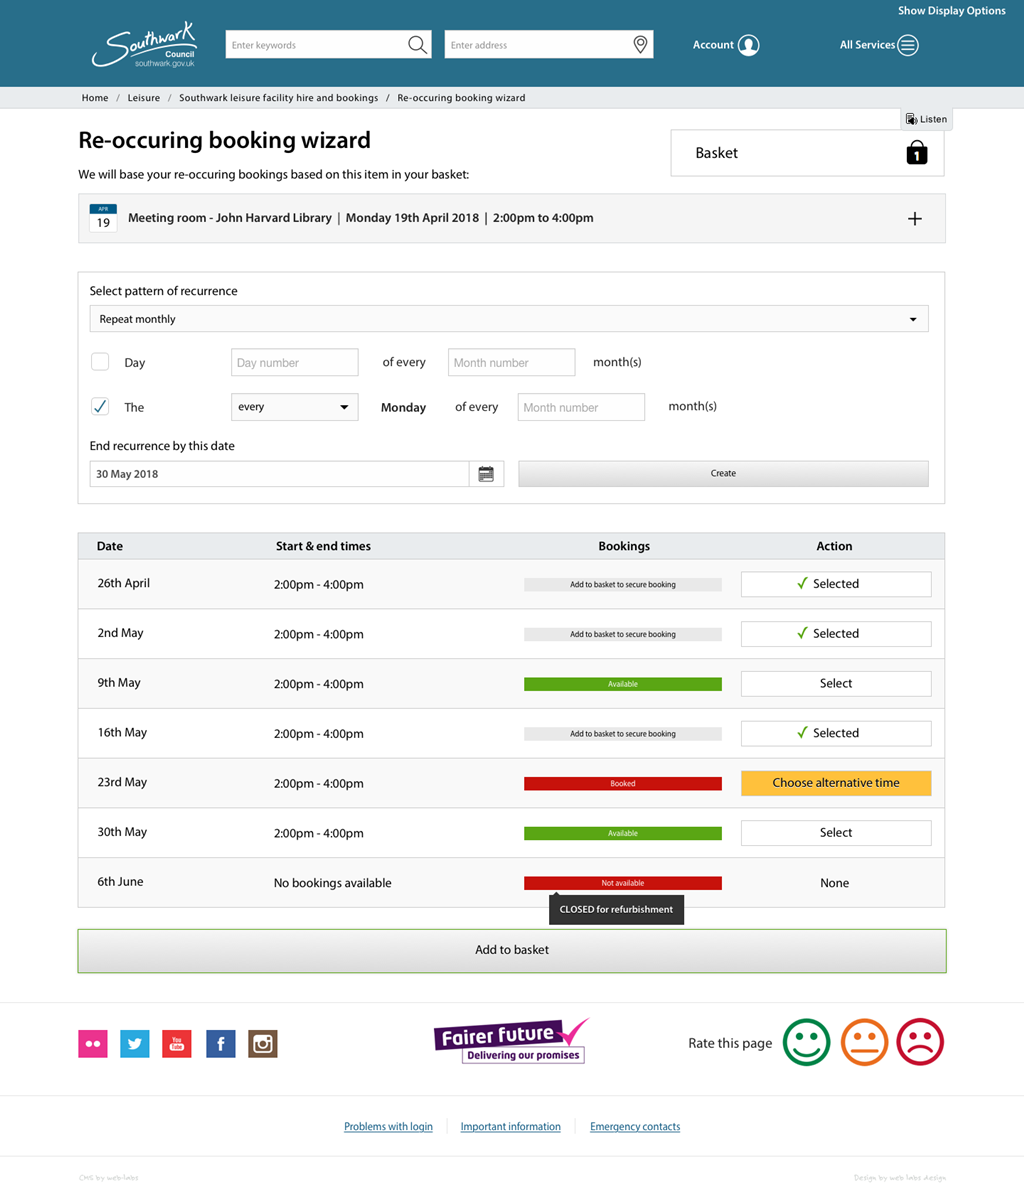
Task: Open the All Services menu icon
Action: pos(908,45)
